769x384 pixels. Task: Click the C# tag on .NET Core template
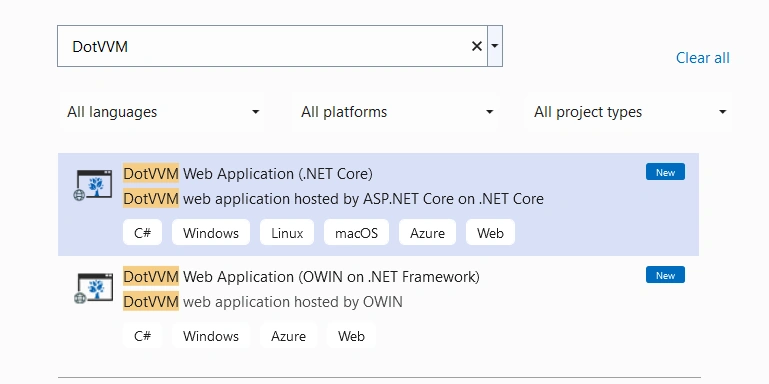click(142, 232)
